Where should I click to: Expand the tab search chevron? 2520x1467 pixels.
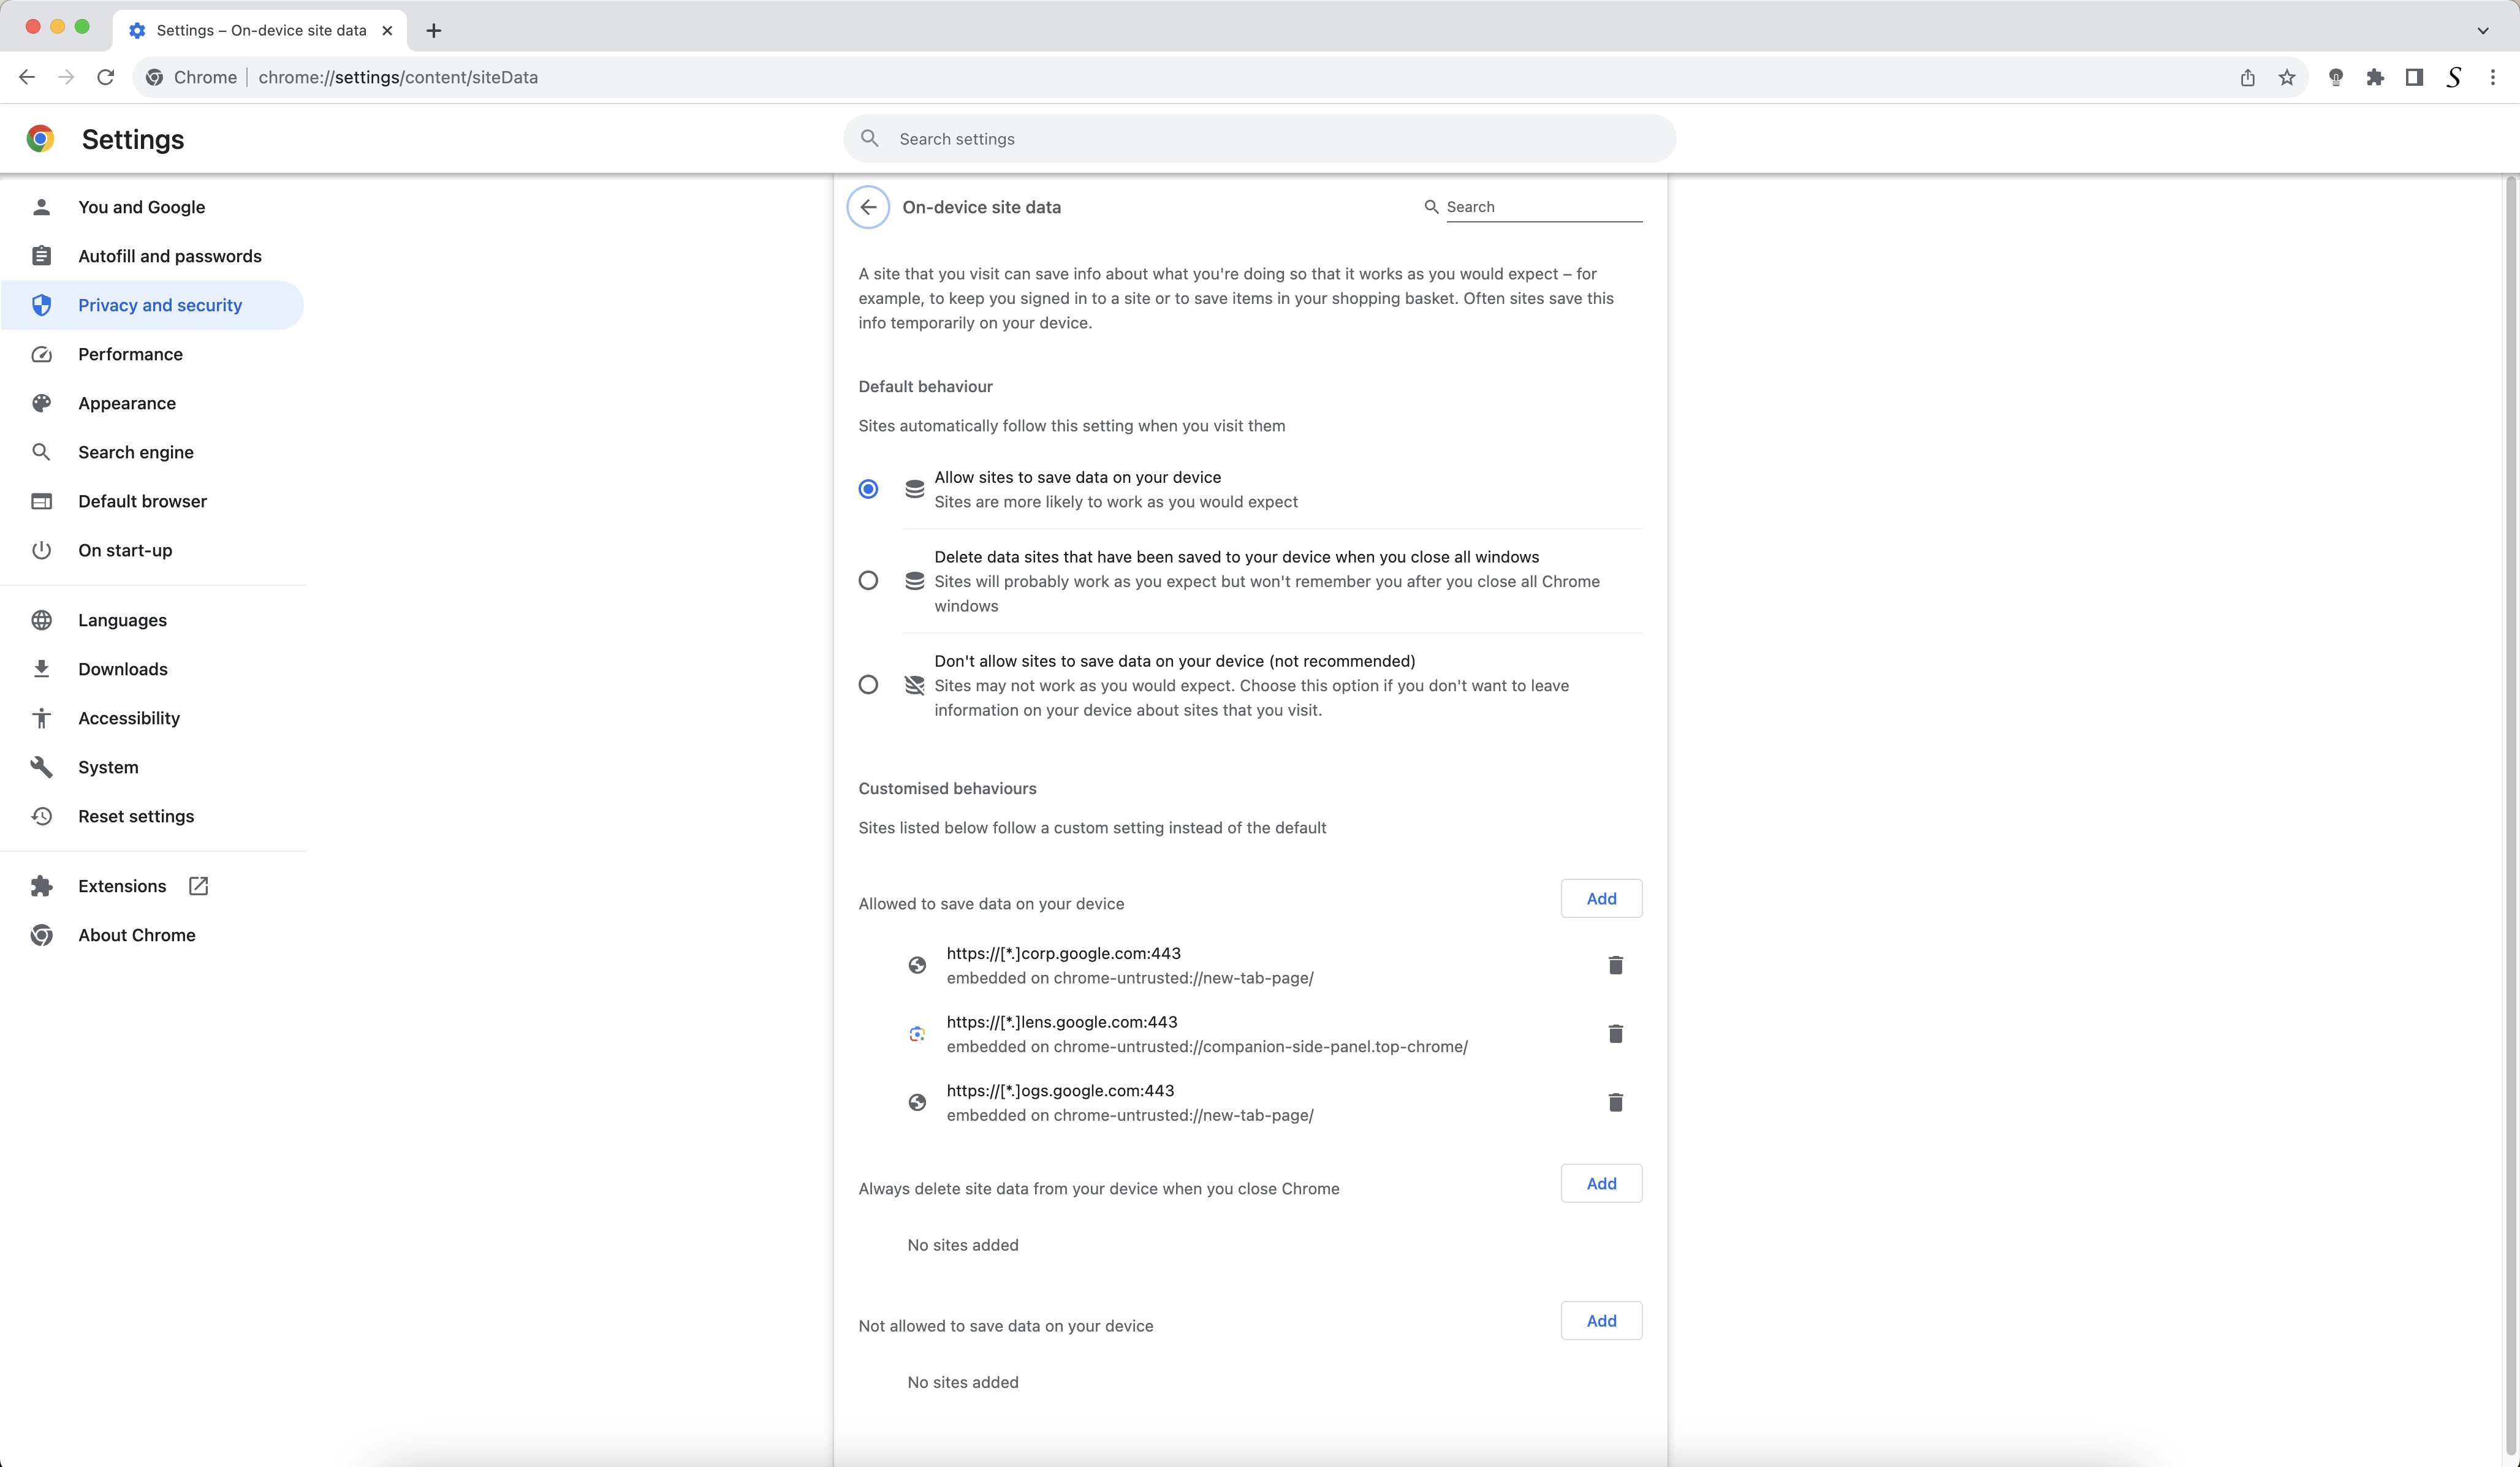click(x=2482, y=30)
